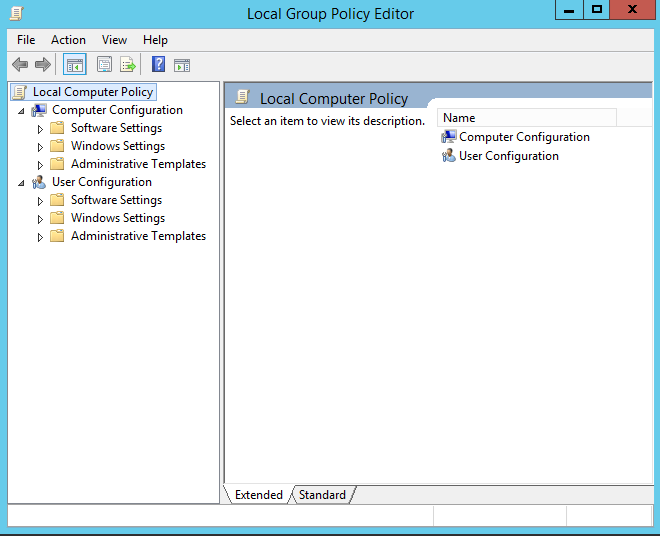Viewport: 660px width, 536px height.
Task: Toggle the Show/Hide Action Pane button
Action: (182, 65)
